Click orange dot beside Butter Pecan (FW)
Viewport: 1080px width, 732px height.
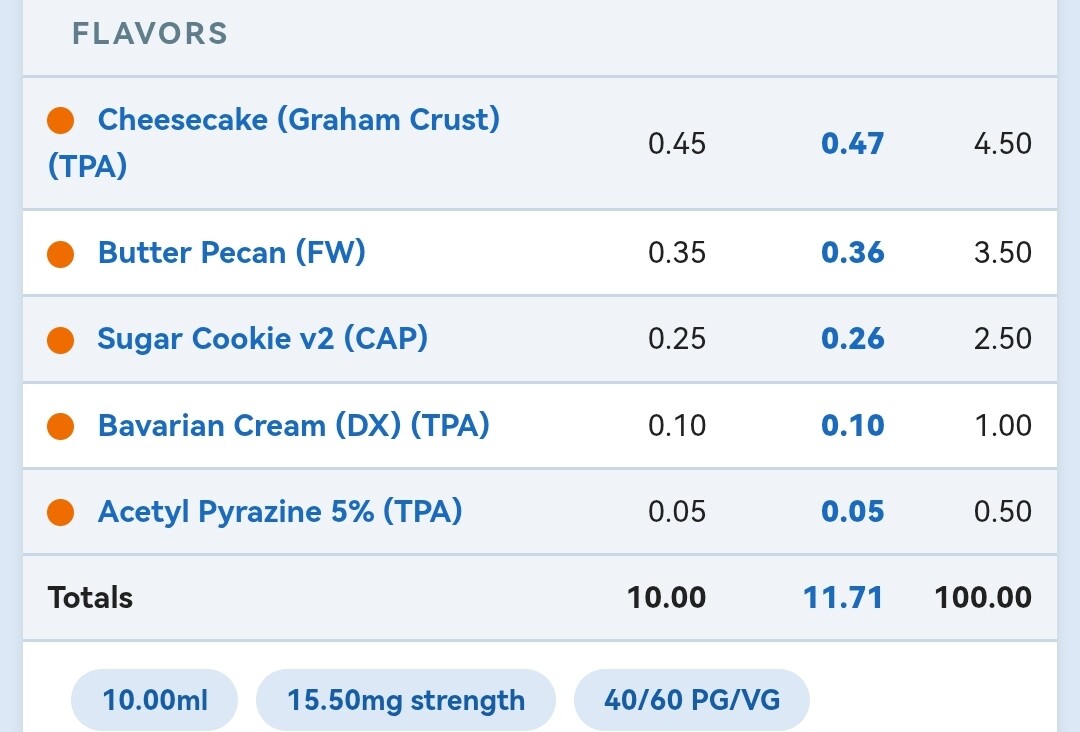pyautogui.click(x=61, y=254)
